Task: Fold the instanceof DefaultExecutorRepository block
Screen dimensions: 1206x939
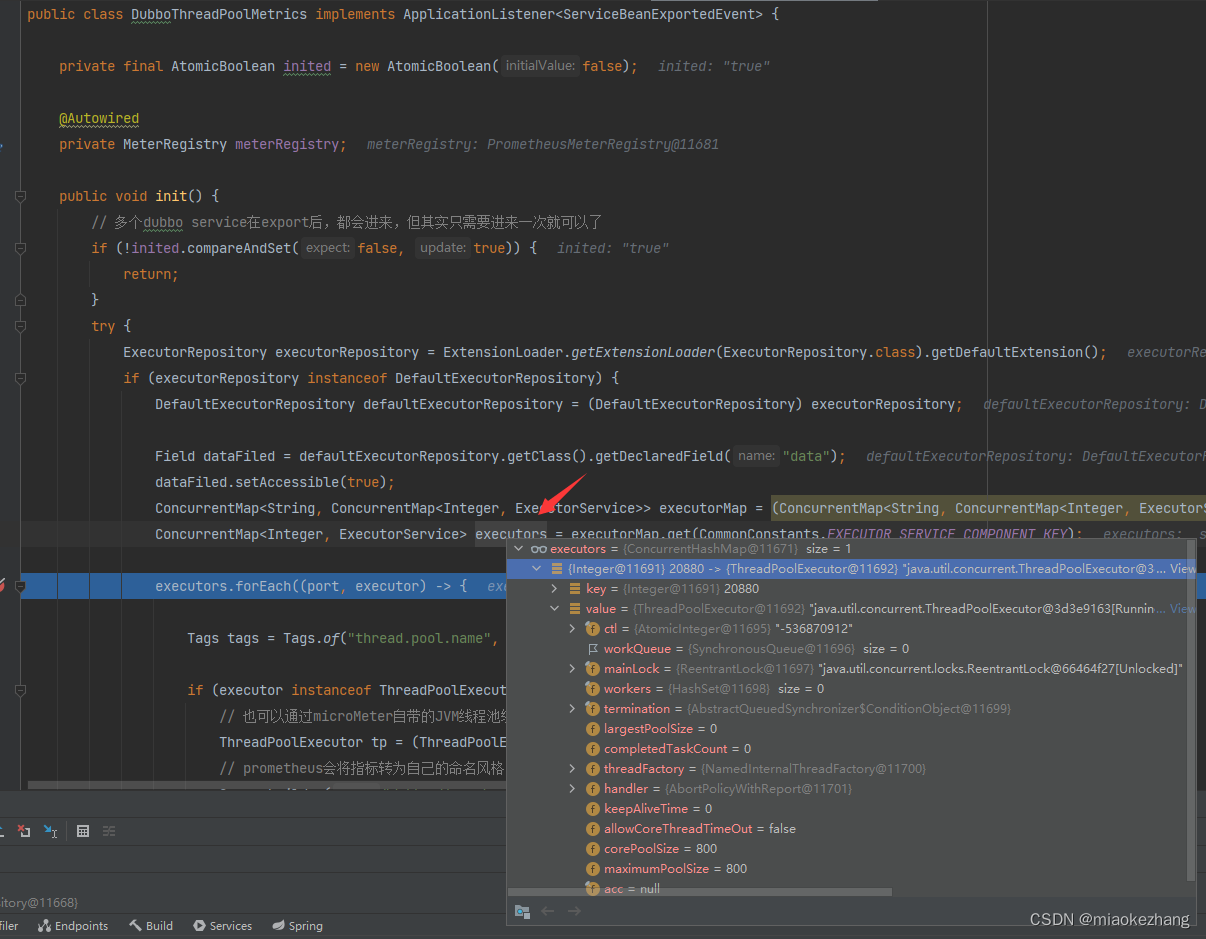Action: (20, 378)
